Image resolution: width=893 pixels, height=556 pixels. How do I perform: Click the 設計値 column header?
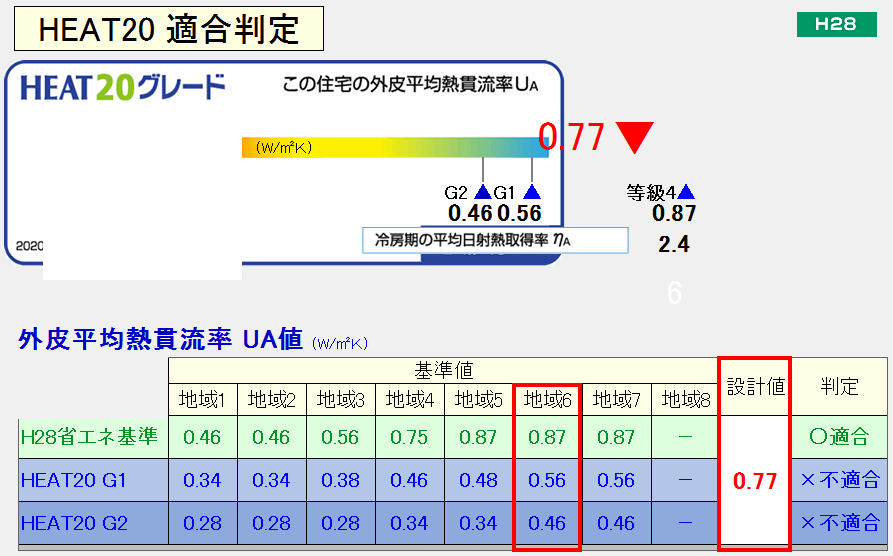tap(755, 387)
